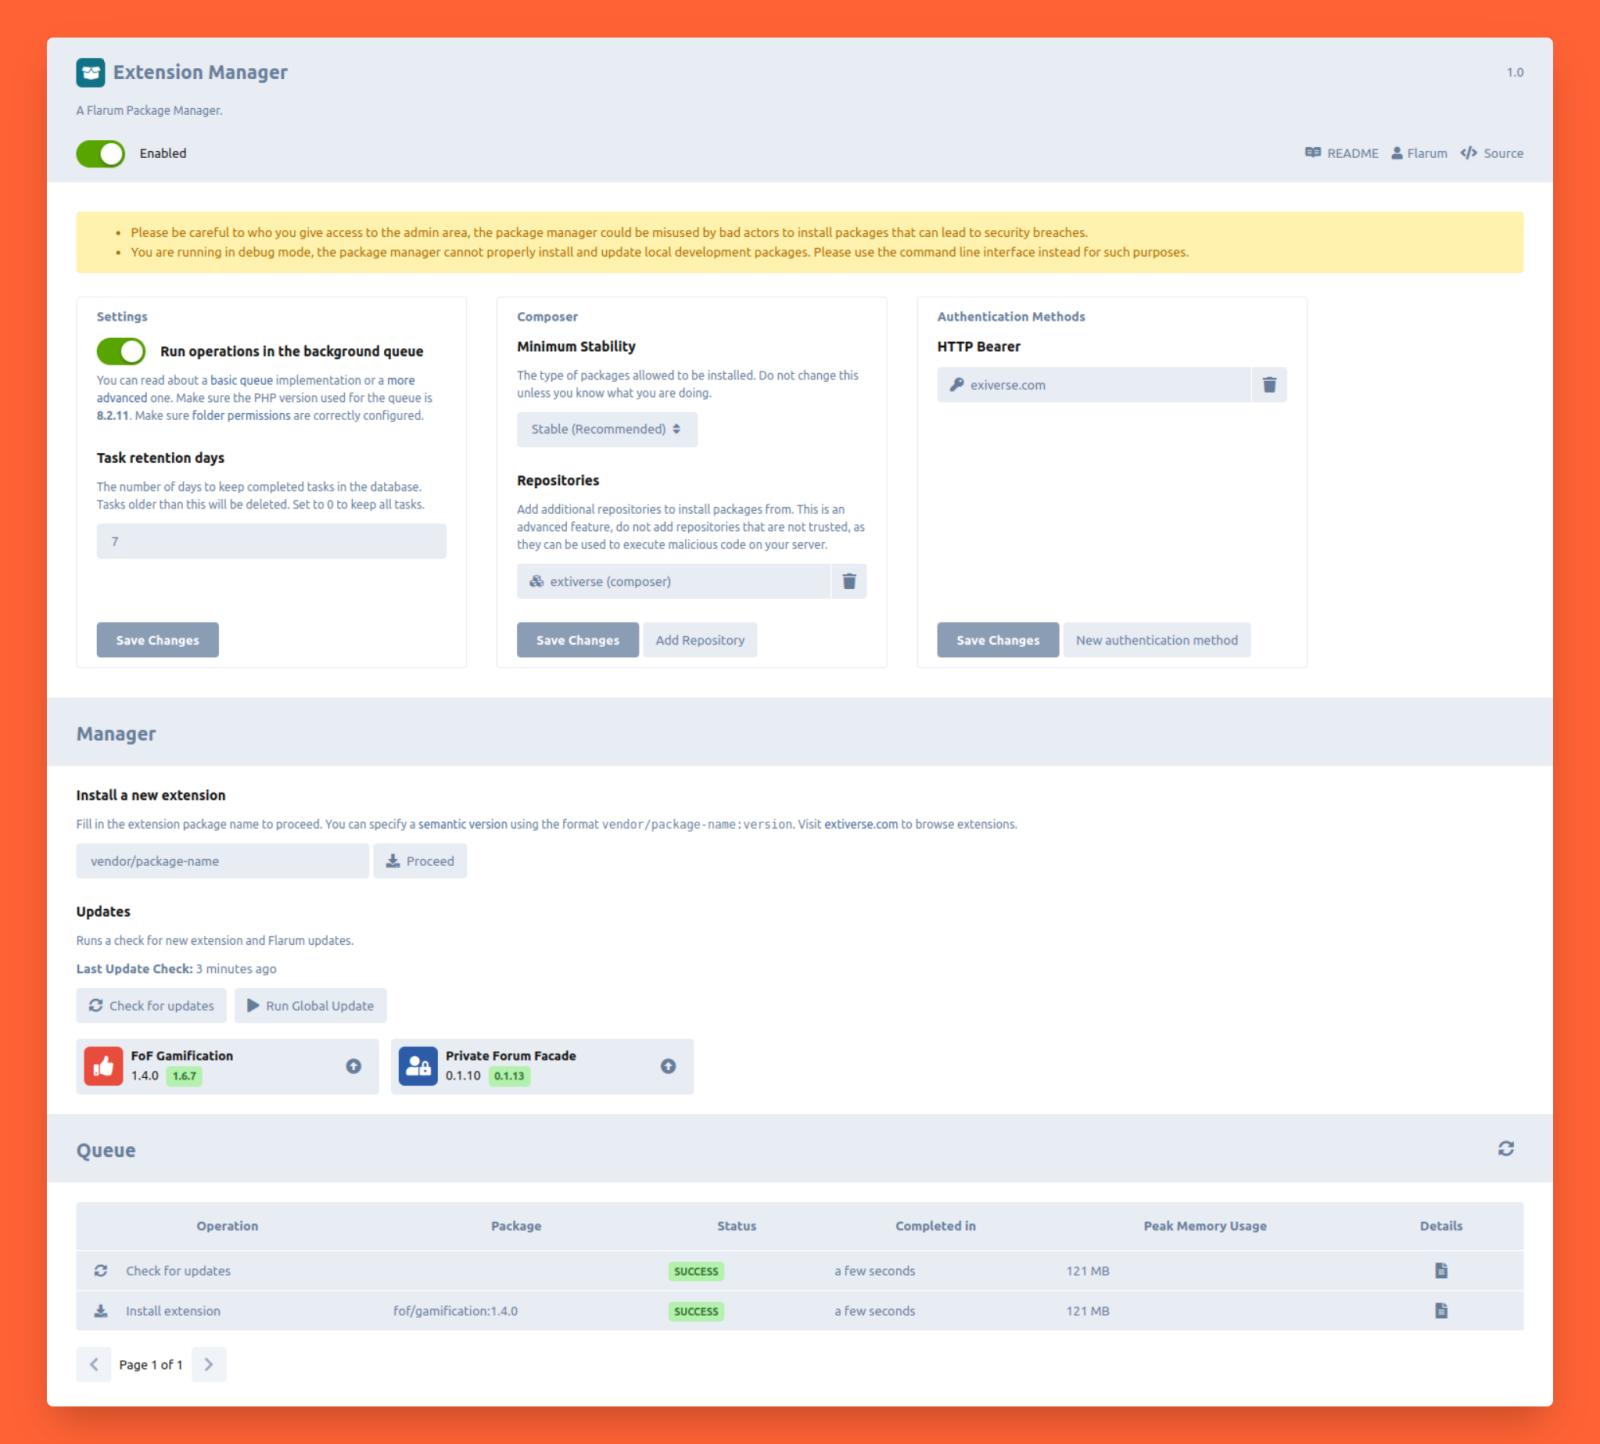
Task: Click Check for updates button
Action: pos(151,1006)
